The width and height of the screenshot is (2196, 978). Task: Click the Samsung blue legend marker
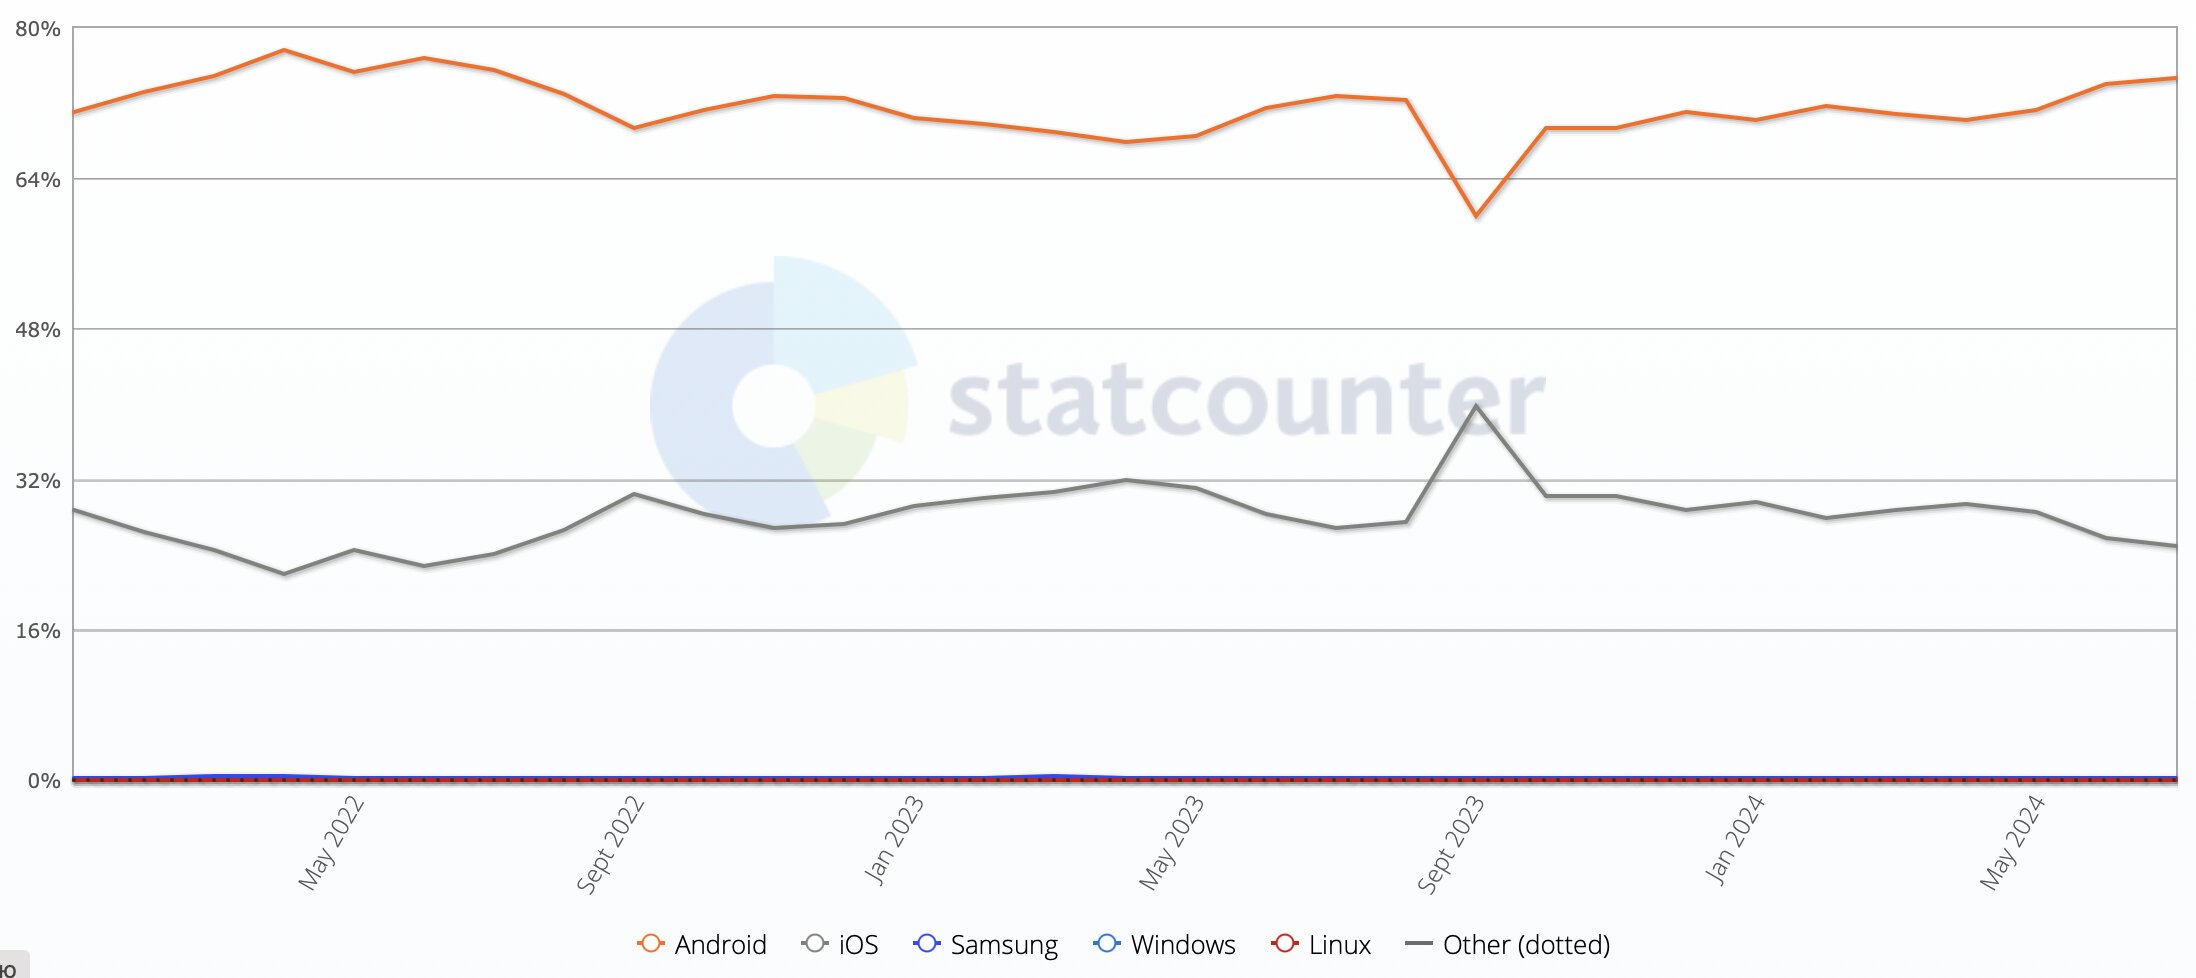coord(927,944)
